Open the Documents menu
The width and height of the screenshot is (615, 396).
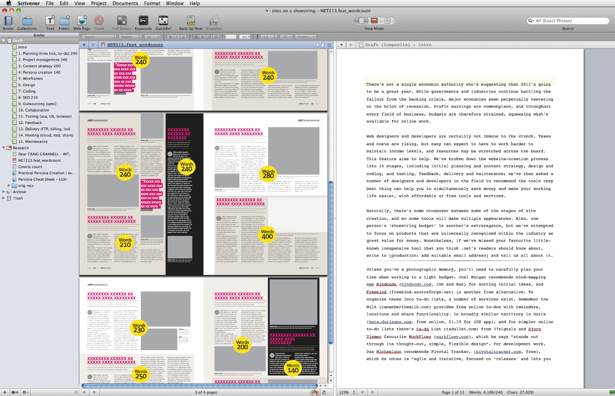point(125,3)
